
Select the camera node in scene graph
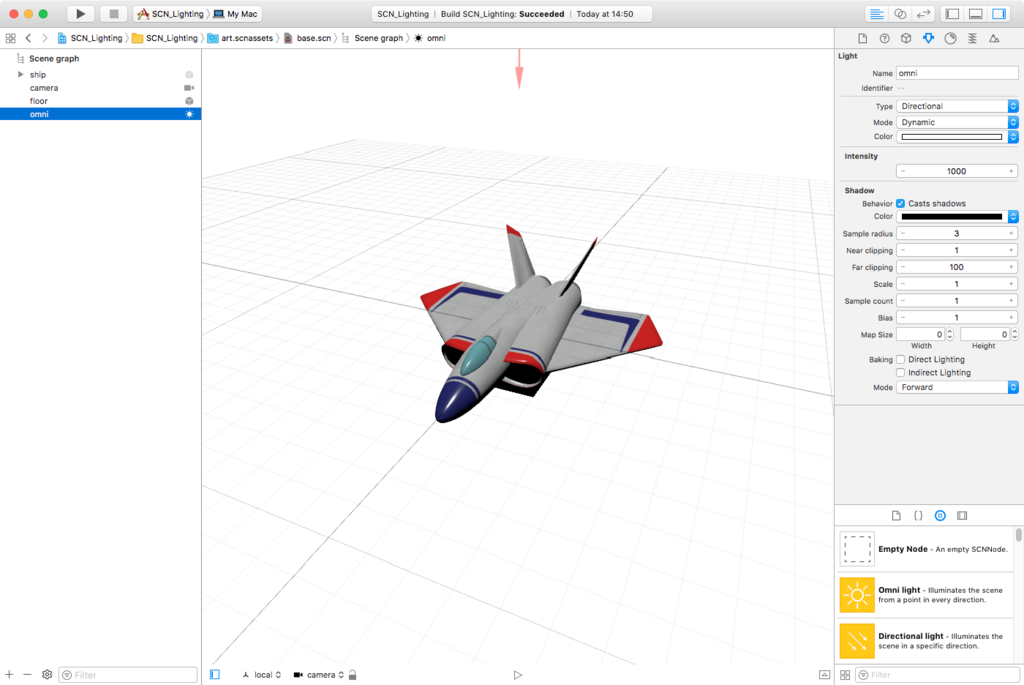(x=100, y=88)
